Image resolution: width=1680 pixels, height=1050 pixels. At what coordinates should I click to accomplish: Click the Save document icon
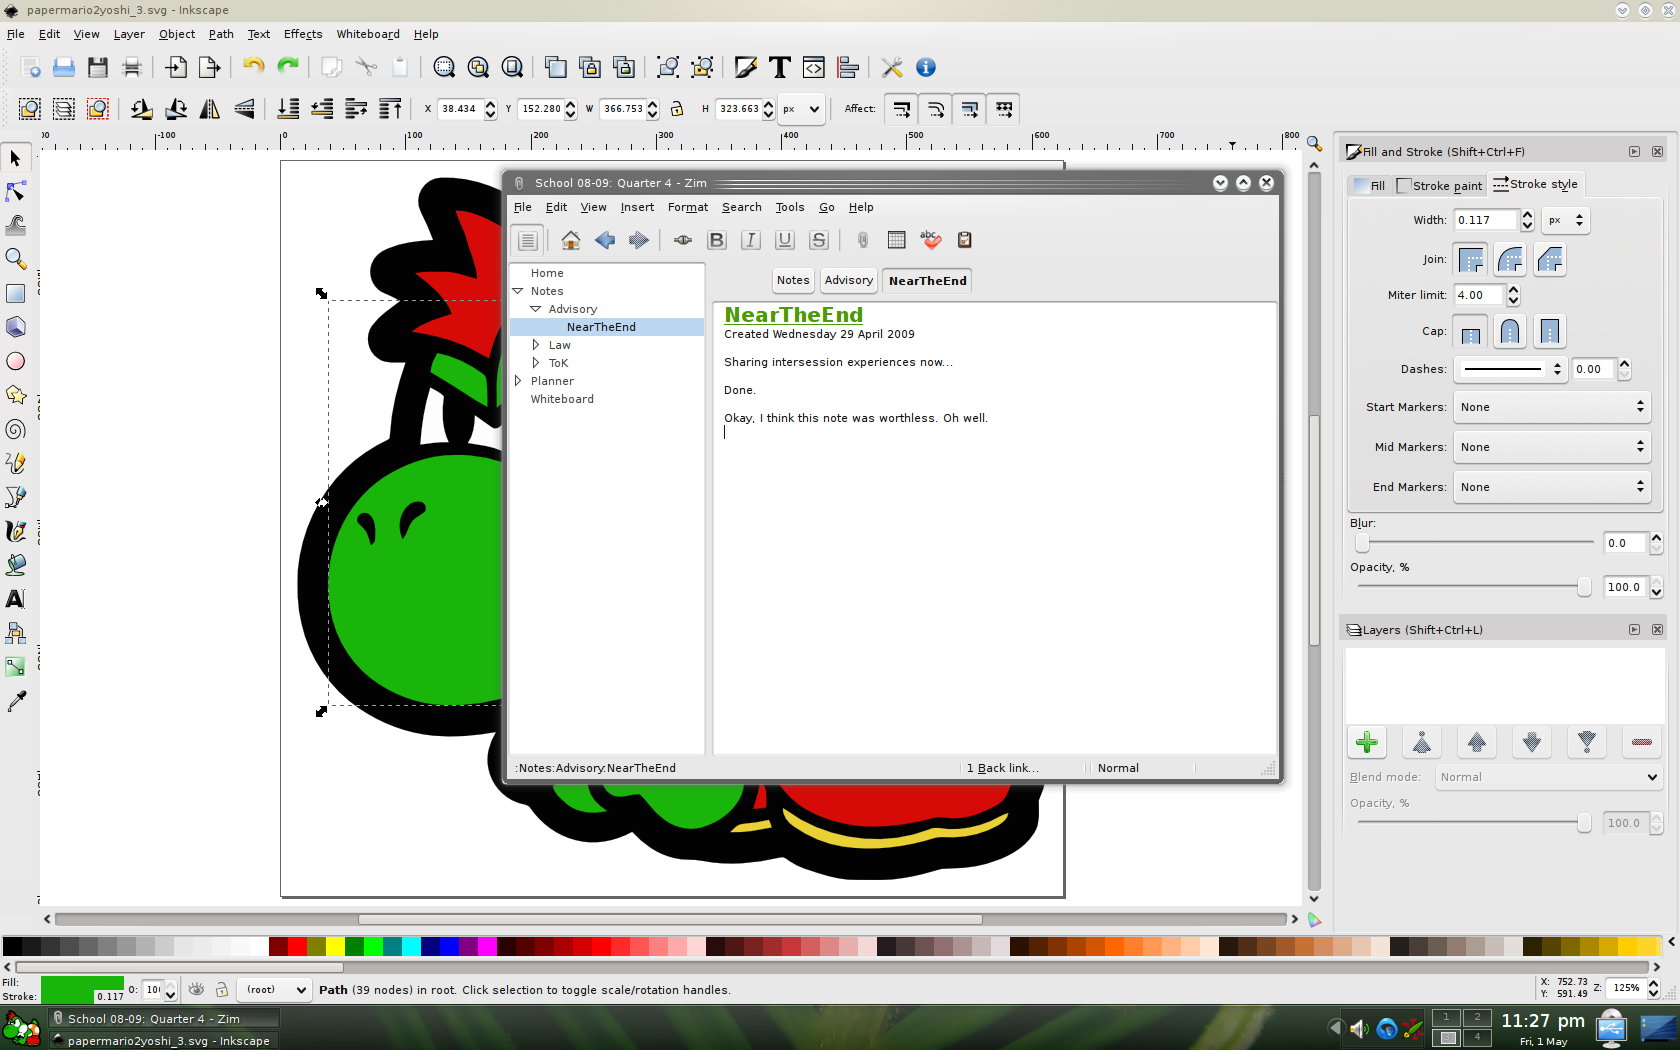98,67
